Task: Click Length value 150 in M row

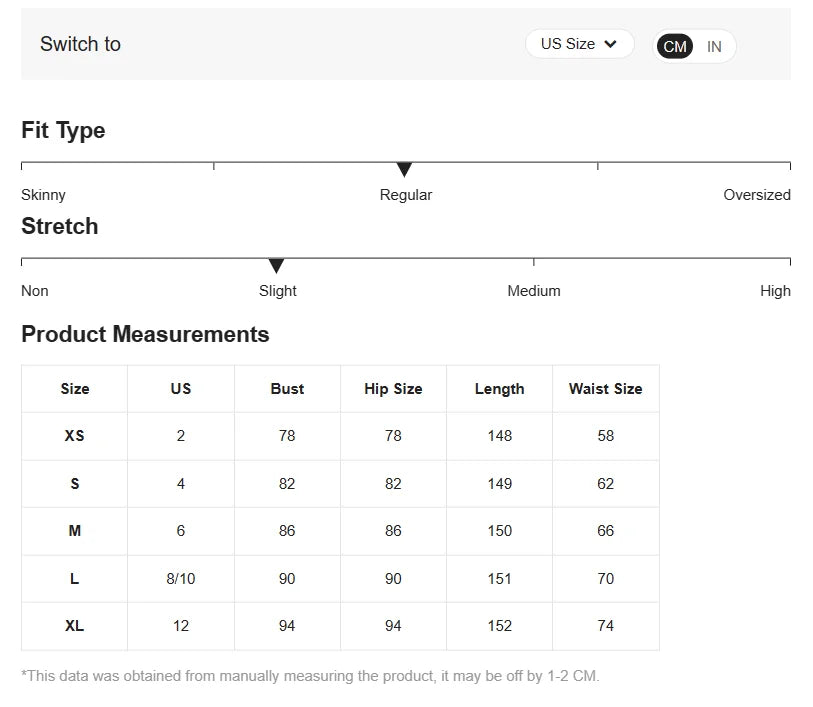Action: 499,531
